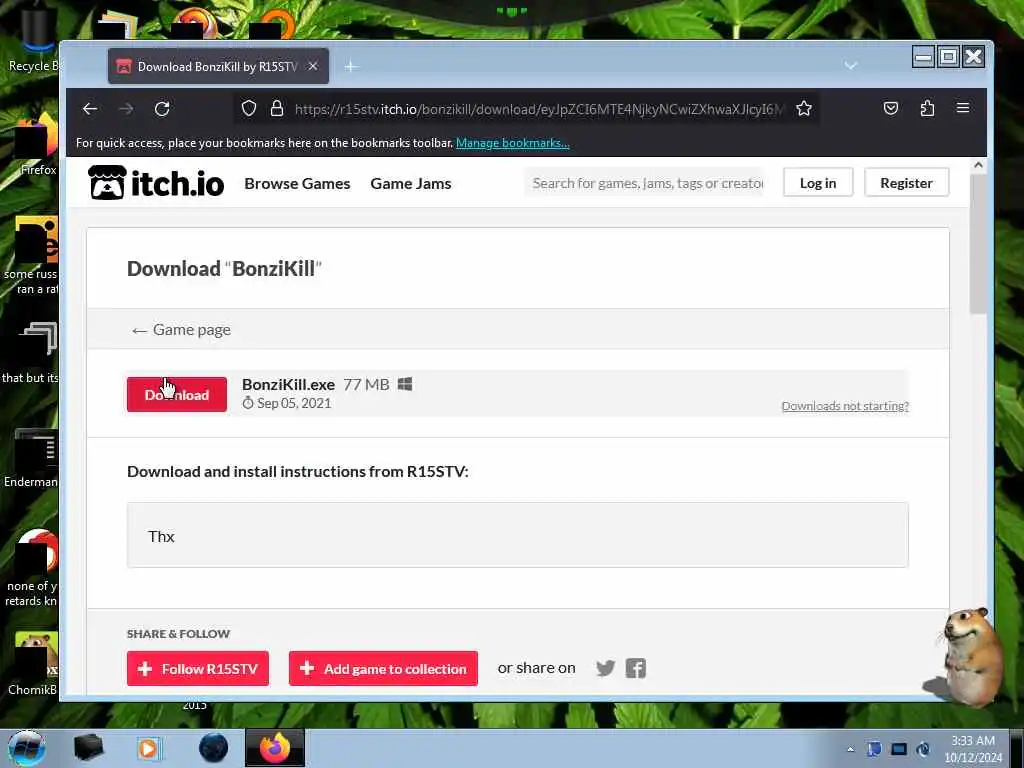The width and height of the screenshot is (1024, 768).
Task: Open Browse Games menu item
Action: point(297,184)
